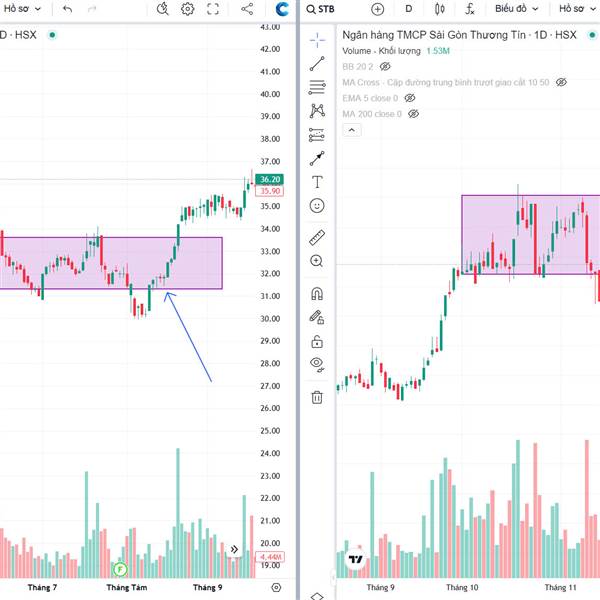Open the forecast position tool

[x=317, y=135]
